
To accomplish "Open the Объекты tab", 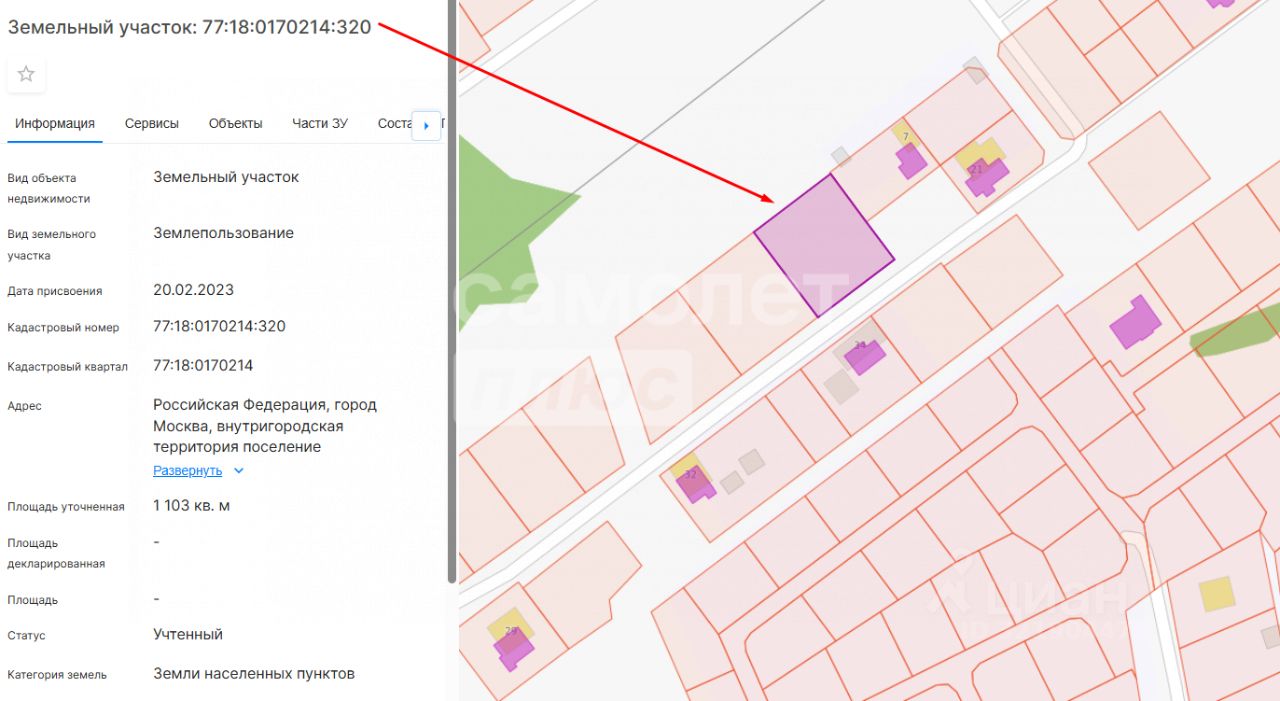I will [236, 124].
